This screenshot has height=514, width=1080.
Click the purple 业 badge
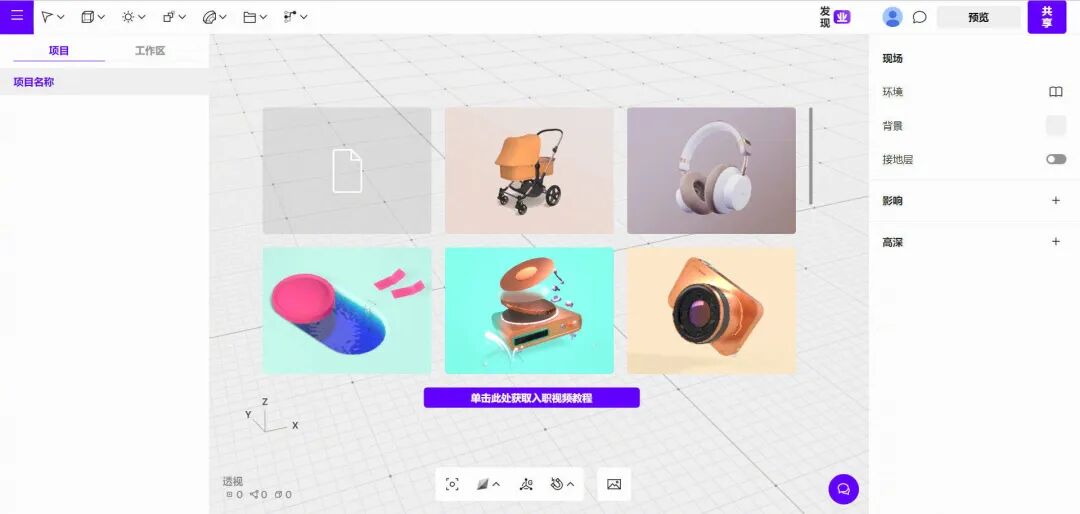coord(842,17)
